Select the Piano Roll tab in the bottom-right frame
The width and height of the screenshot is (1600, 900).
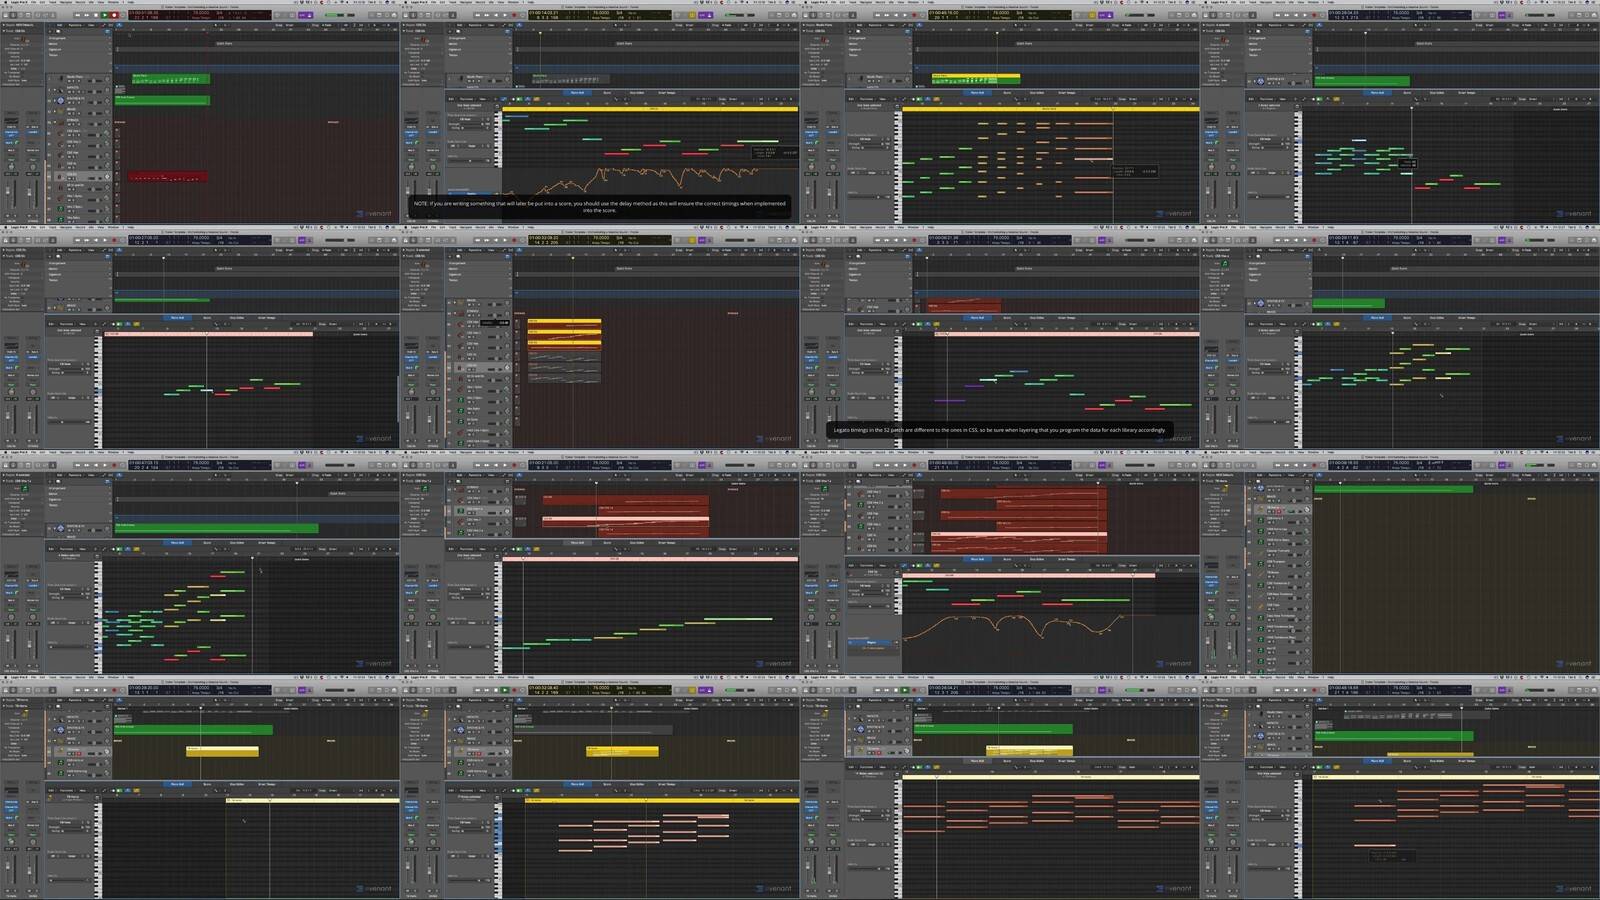point(1377,760)
